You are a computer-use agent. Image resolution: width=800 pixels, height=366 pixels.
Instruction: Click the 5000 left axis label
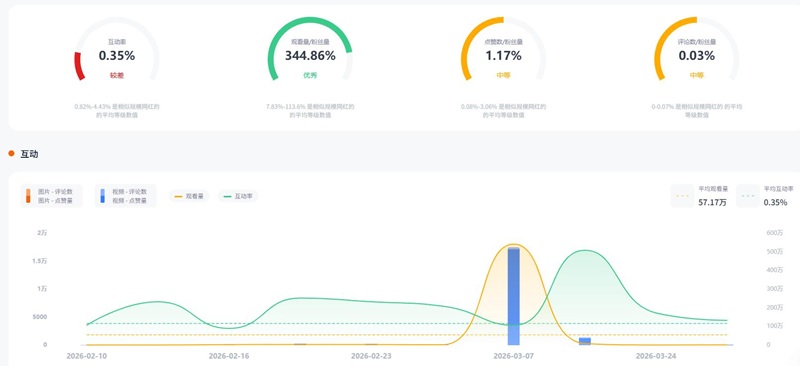tap(39, 316)
